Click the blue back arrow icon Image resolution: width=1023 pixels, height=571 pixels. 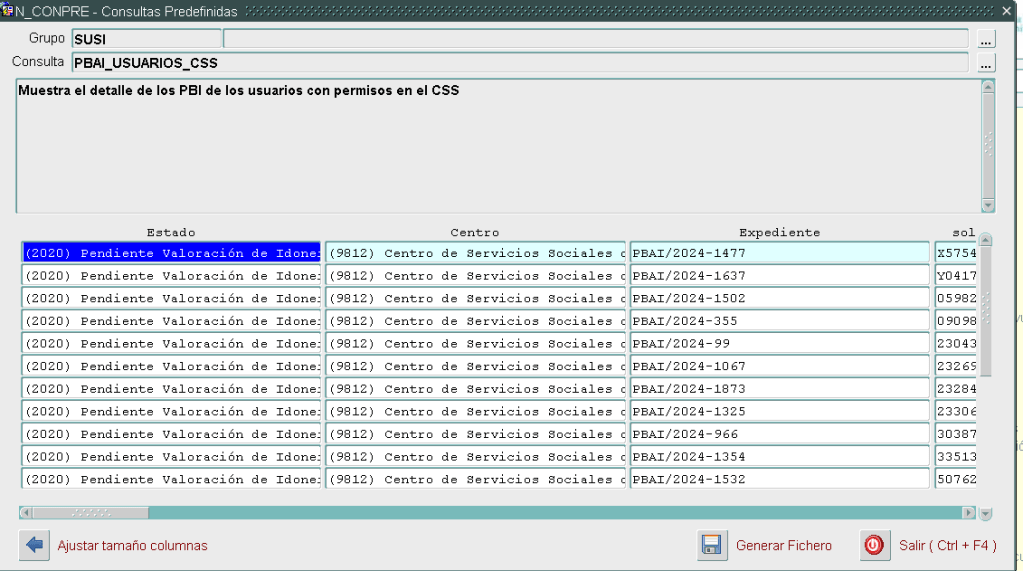click(x=34, y=545)
